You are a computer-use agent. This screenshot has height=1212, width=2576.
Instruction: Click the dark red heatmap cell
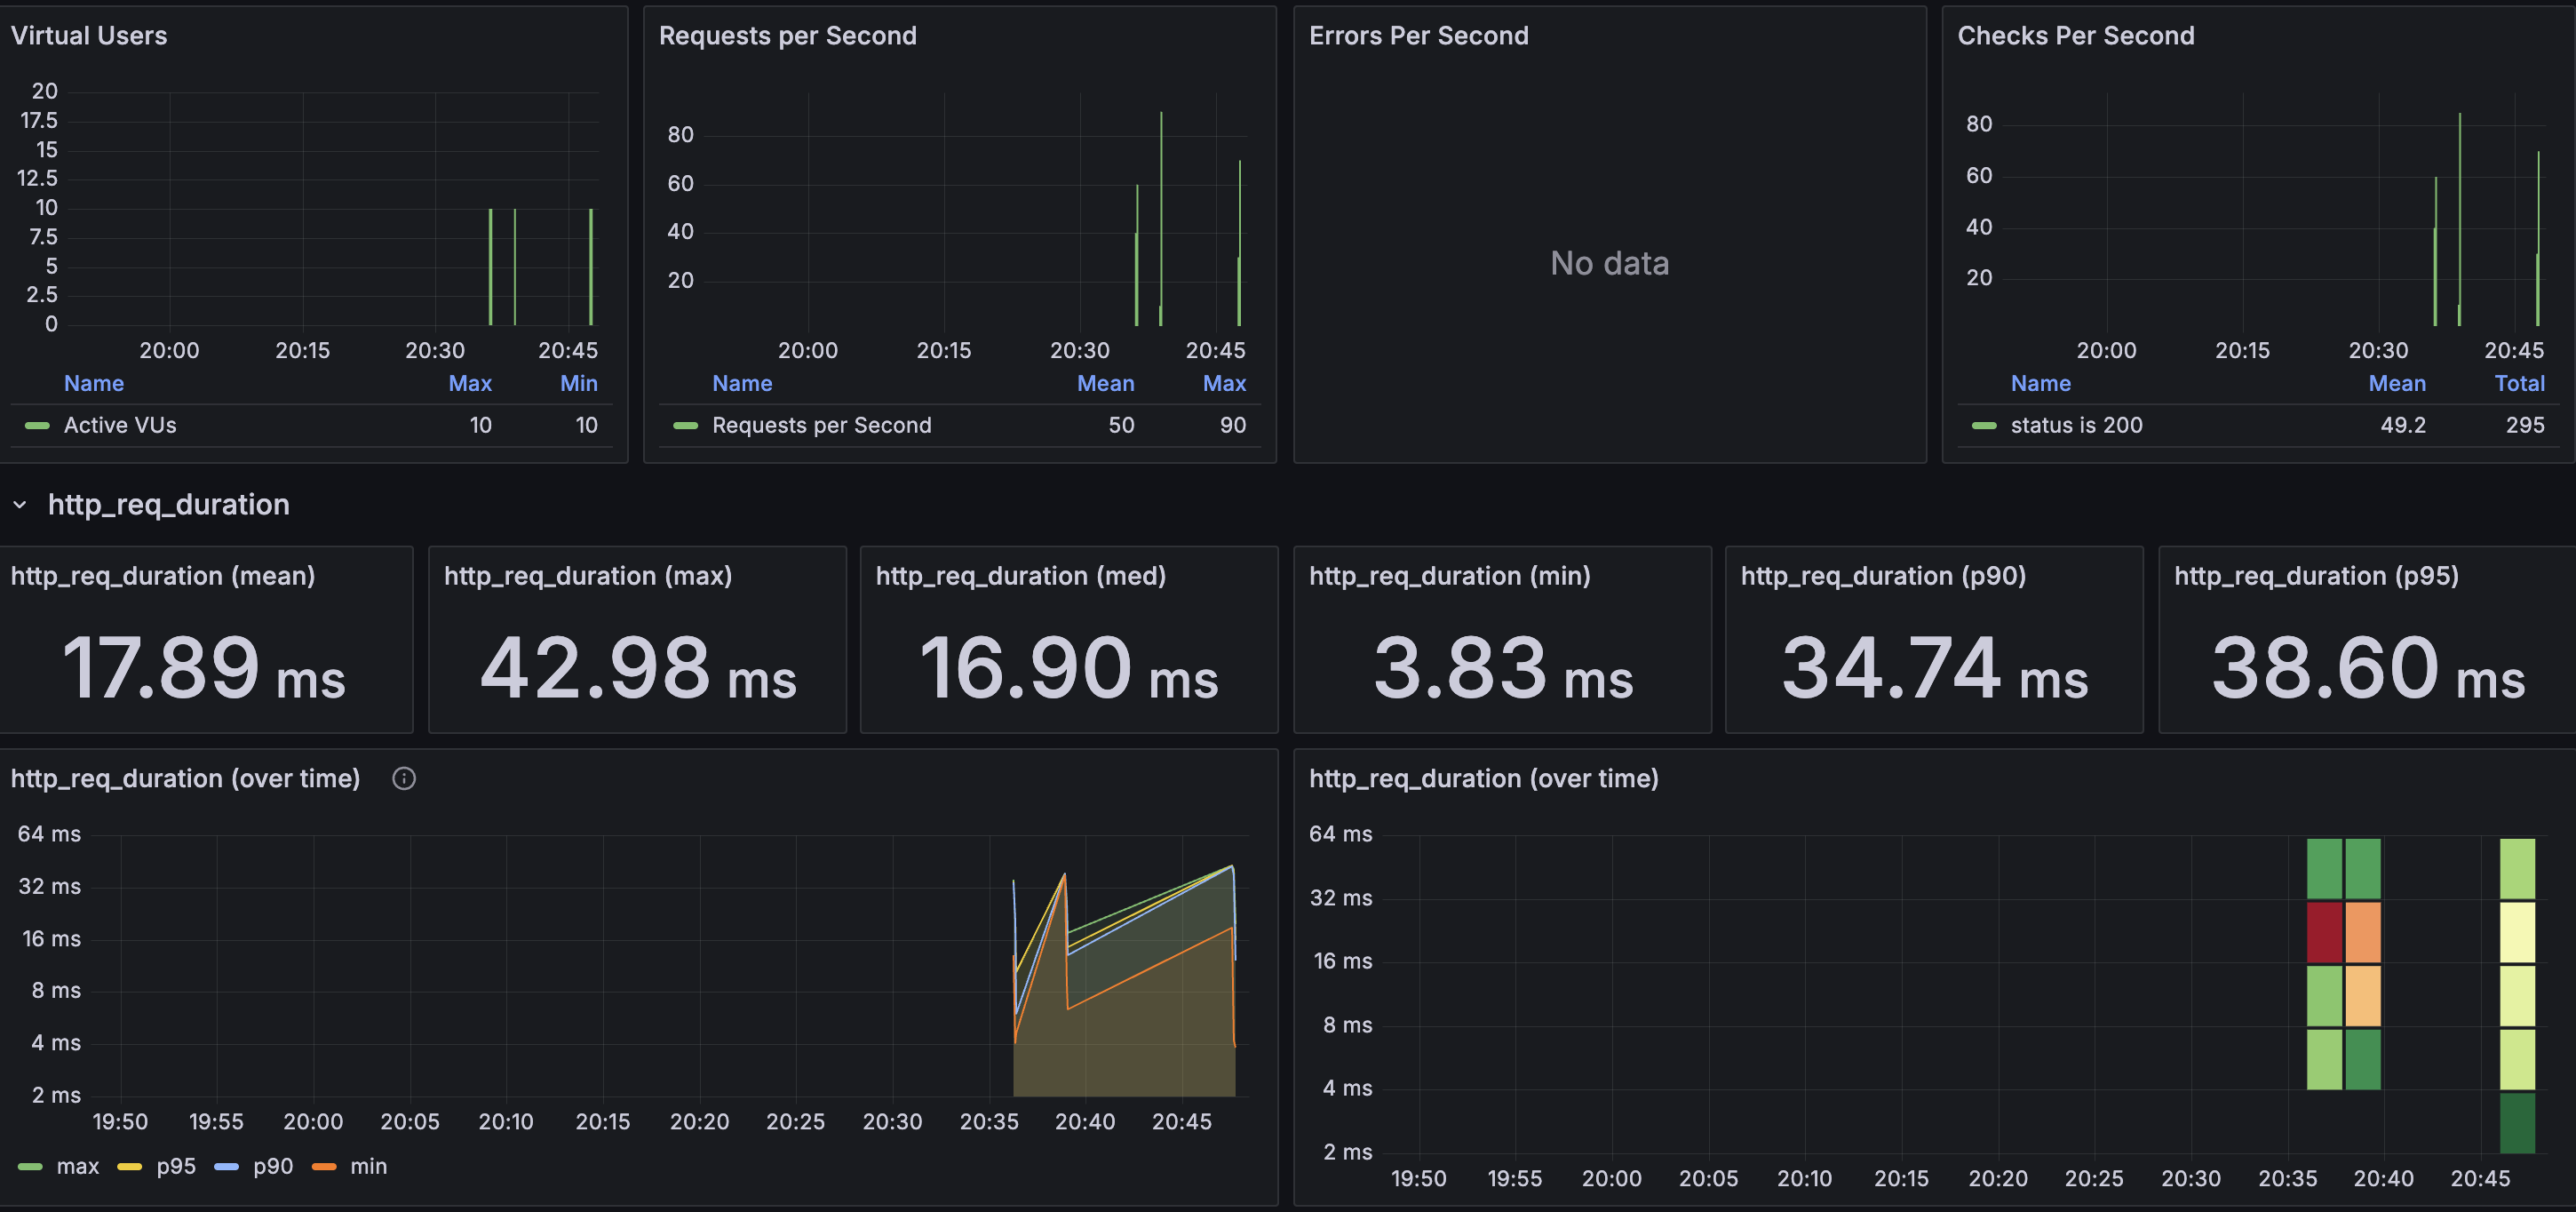(2323, 931)
